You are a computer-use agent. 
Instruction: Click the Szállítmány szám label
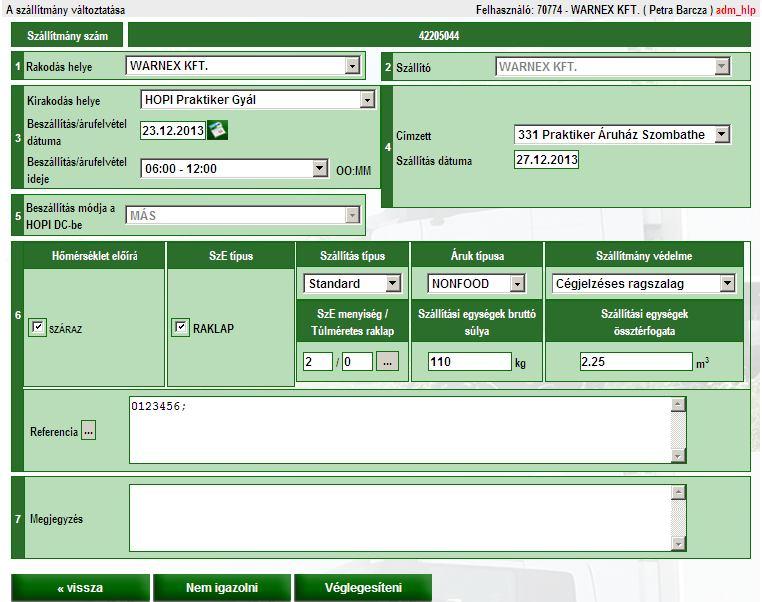pos(67,35)
